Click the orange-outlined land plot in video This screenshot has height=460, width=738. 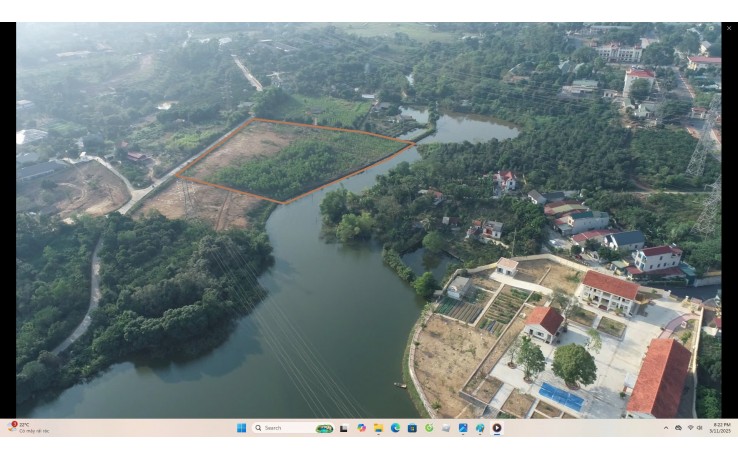tap(295, 160)
